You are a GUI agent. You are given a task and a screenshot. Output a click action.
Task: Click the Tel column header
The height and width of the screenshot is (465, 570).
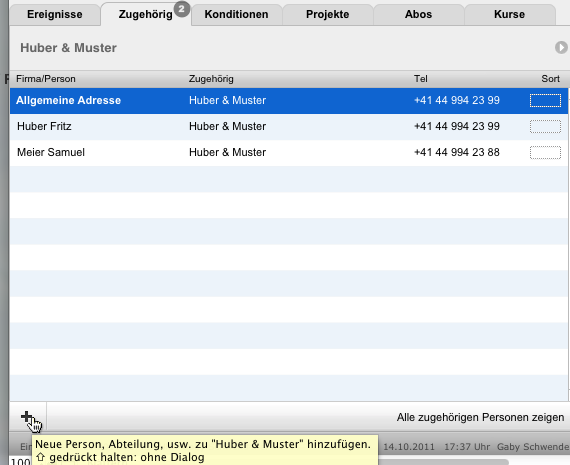[x=421, y=79]
